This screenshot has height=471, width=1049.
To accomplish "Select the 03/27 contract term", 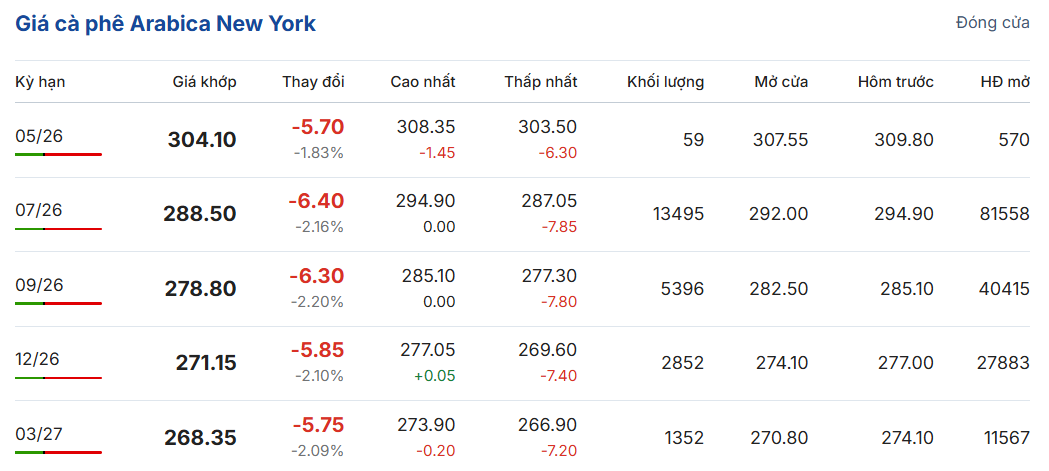I will tap(39, 434).
